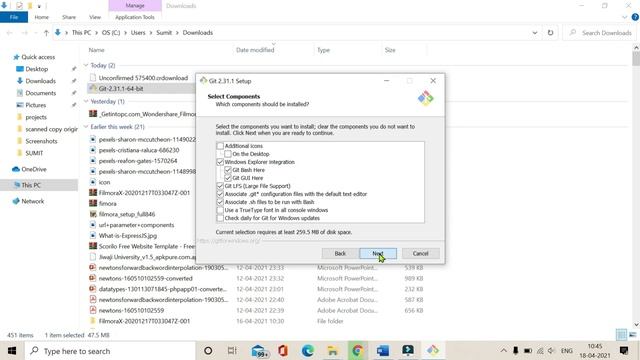Open Desktop in the navigation pane
This screenshot has width=640, height=360.
(x=37, y=69)
